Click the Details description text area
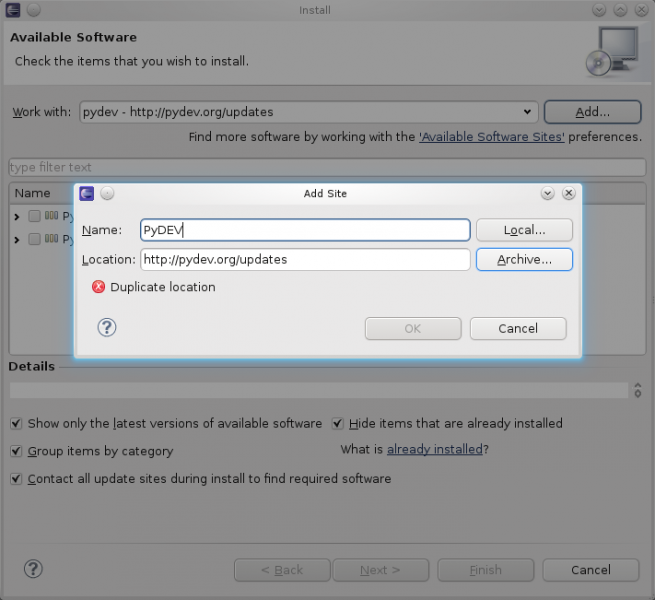655x600 pixels. point(319,390)
